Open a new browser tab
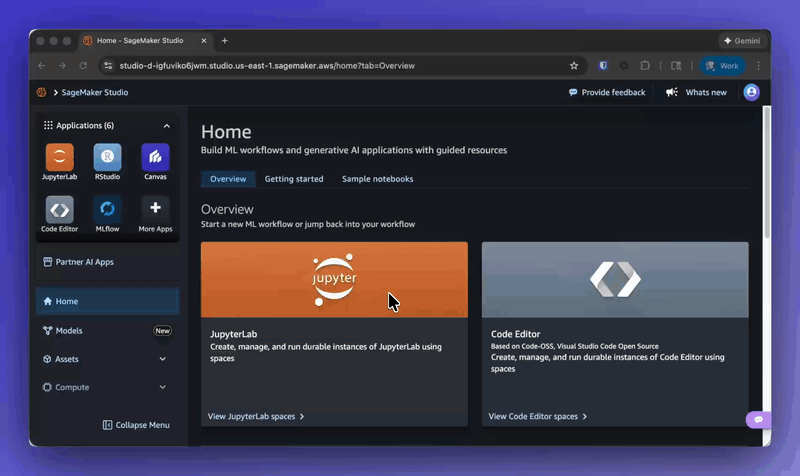Screen dimensions: 800x476 click(x=224, y=41)
